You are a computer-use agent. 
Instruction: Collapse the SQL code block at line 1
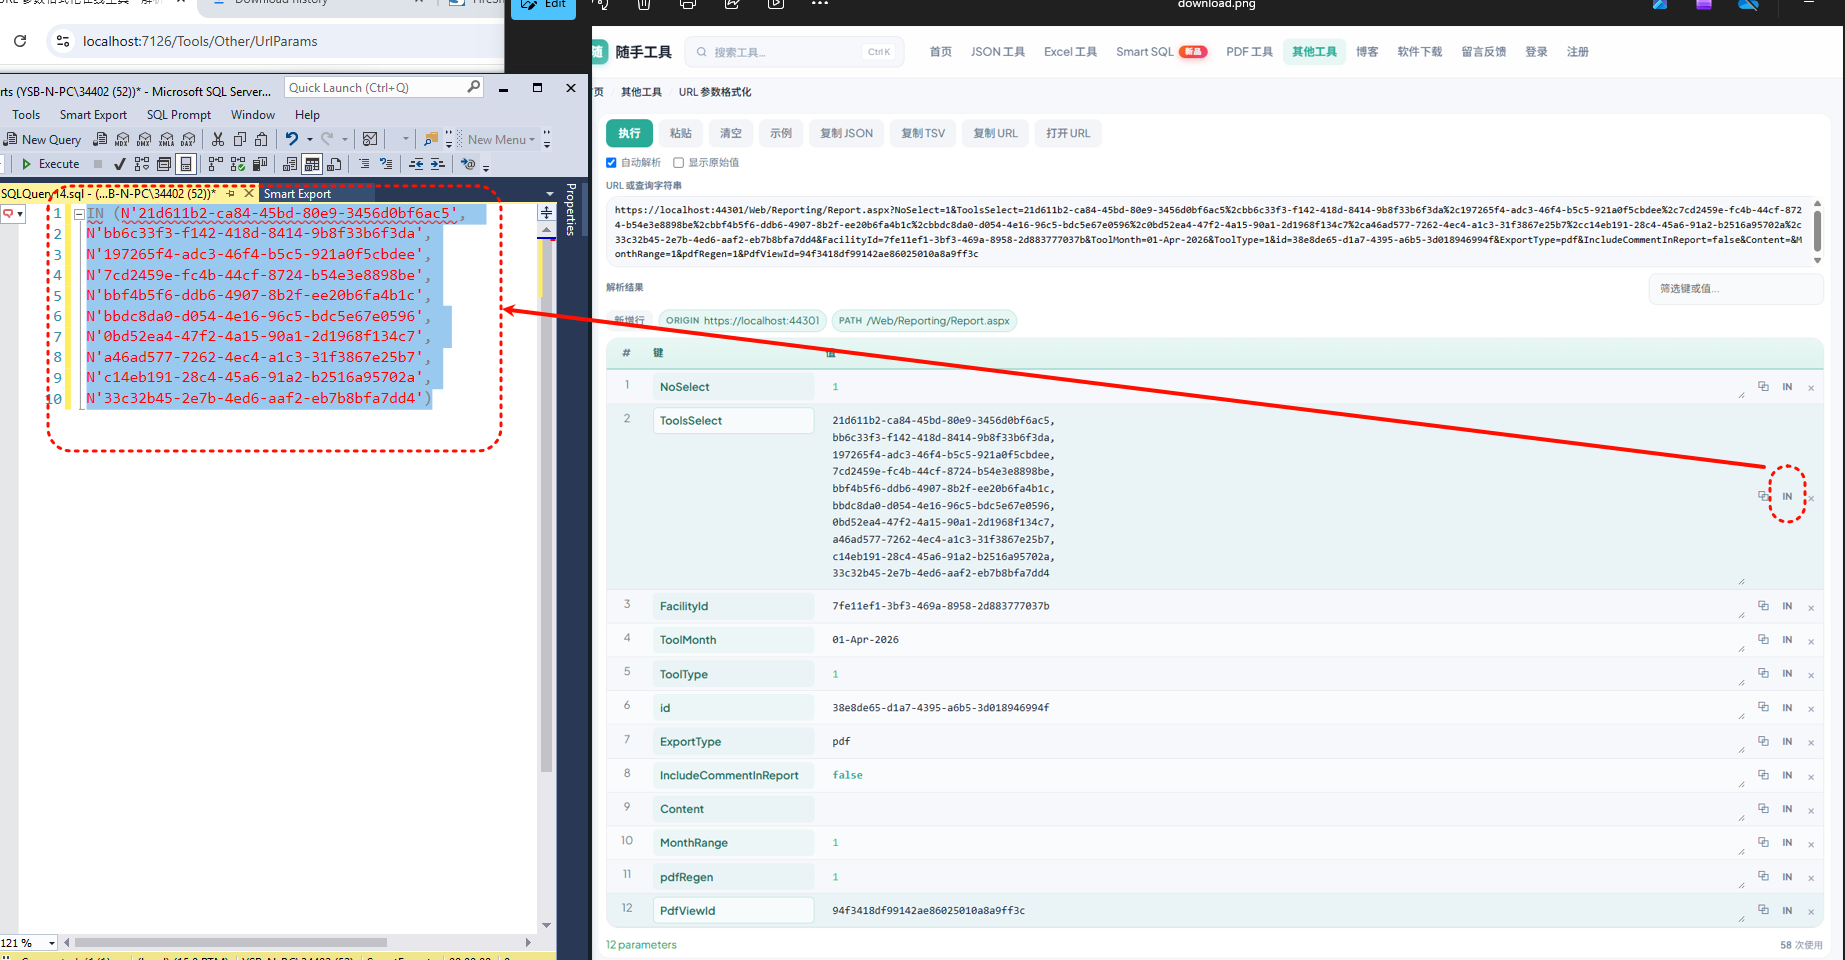tap(78, 214)
